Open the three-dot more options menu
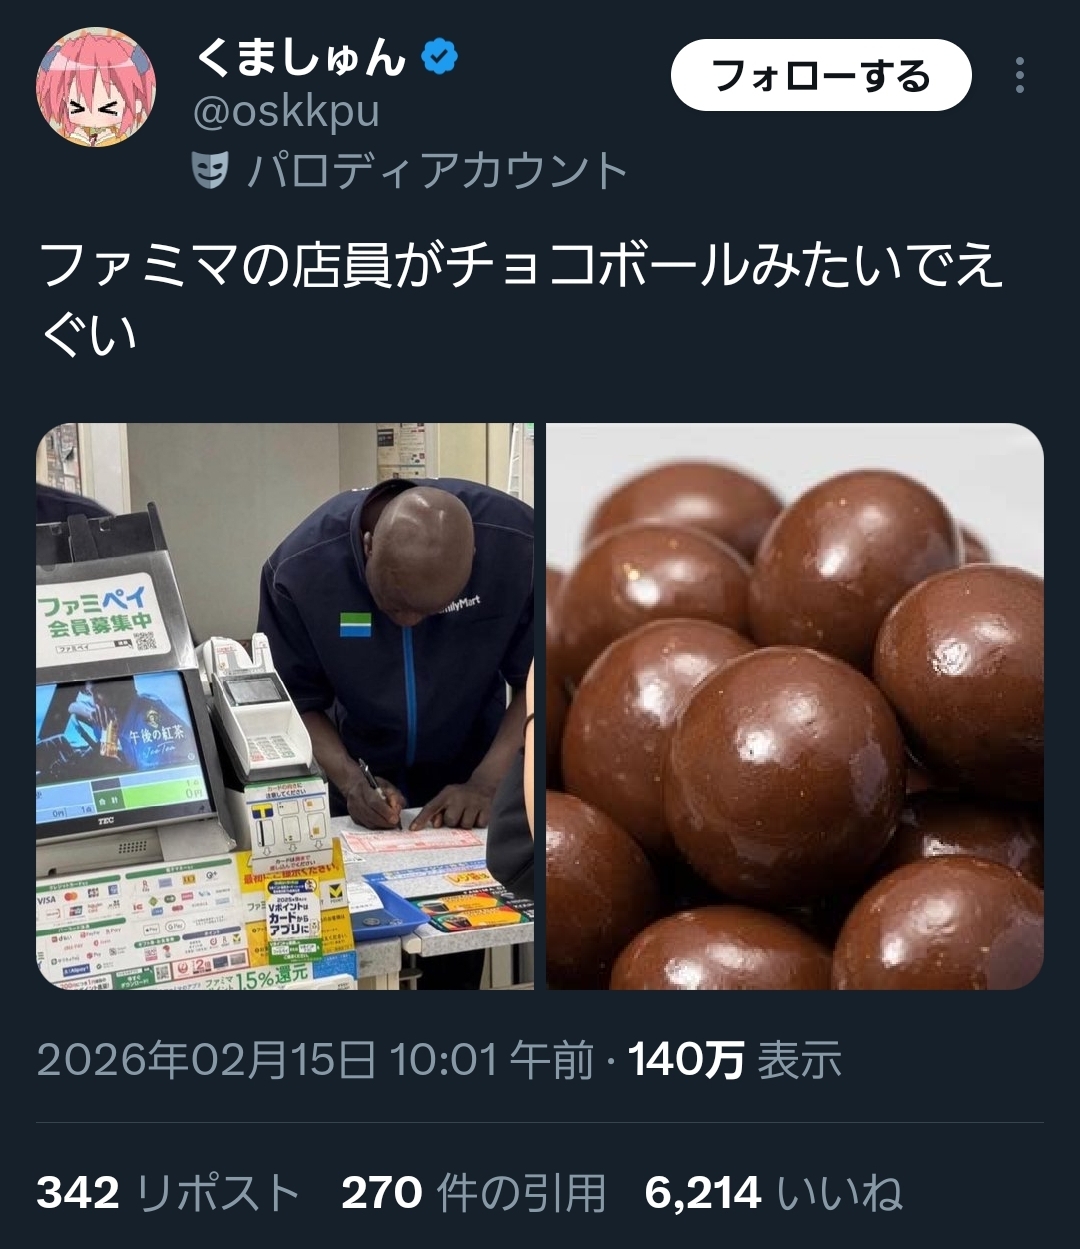Screen dimensions: 1080x1249 [x=1019, y=75]
